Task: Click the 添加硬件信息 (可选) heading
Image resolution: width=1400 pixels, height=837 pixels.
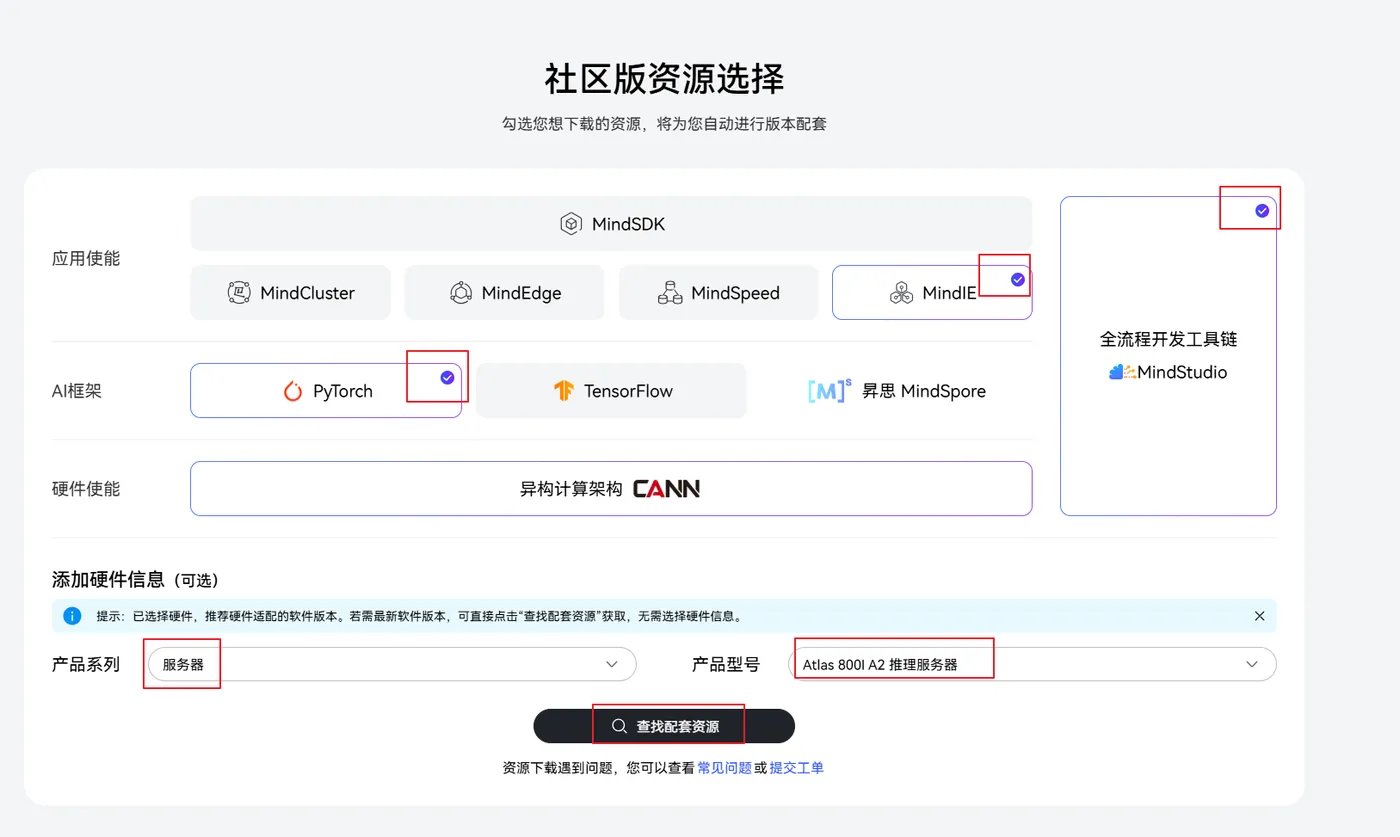Action: tap(135, 580)
